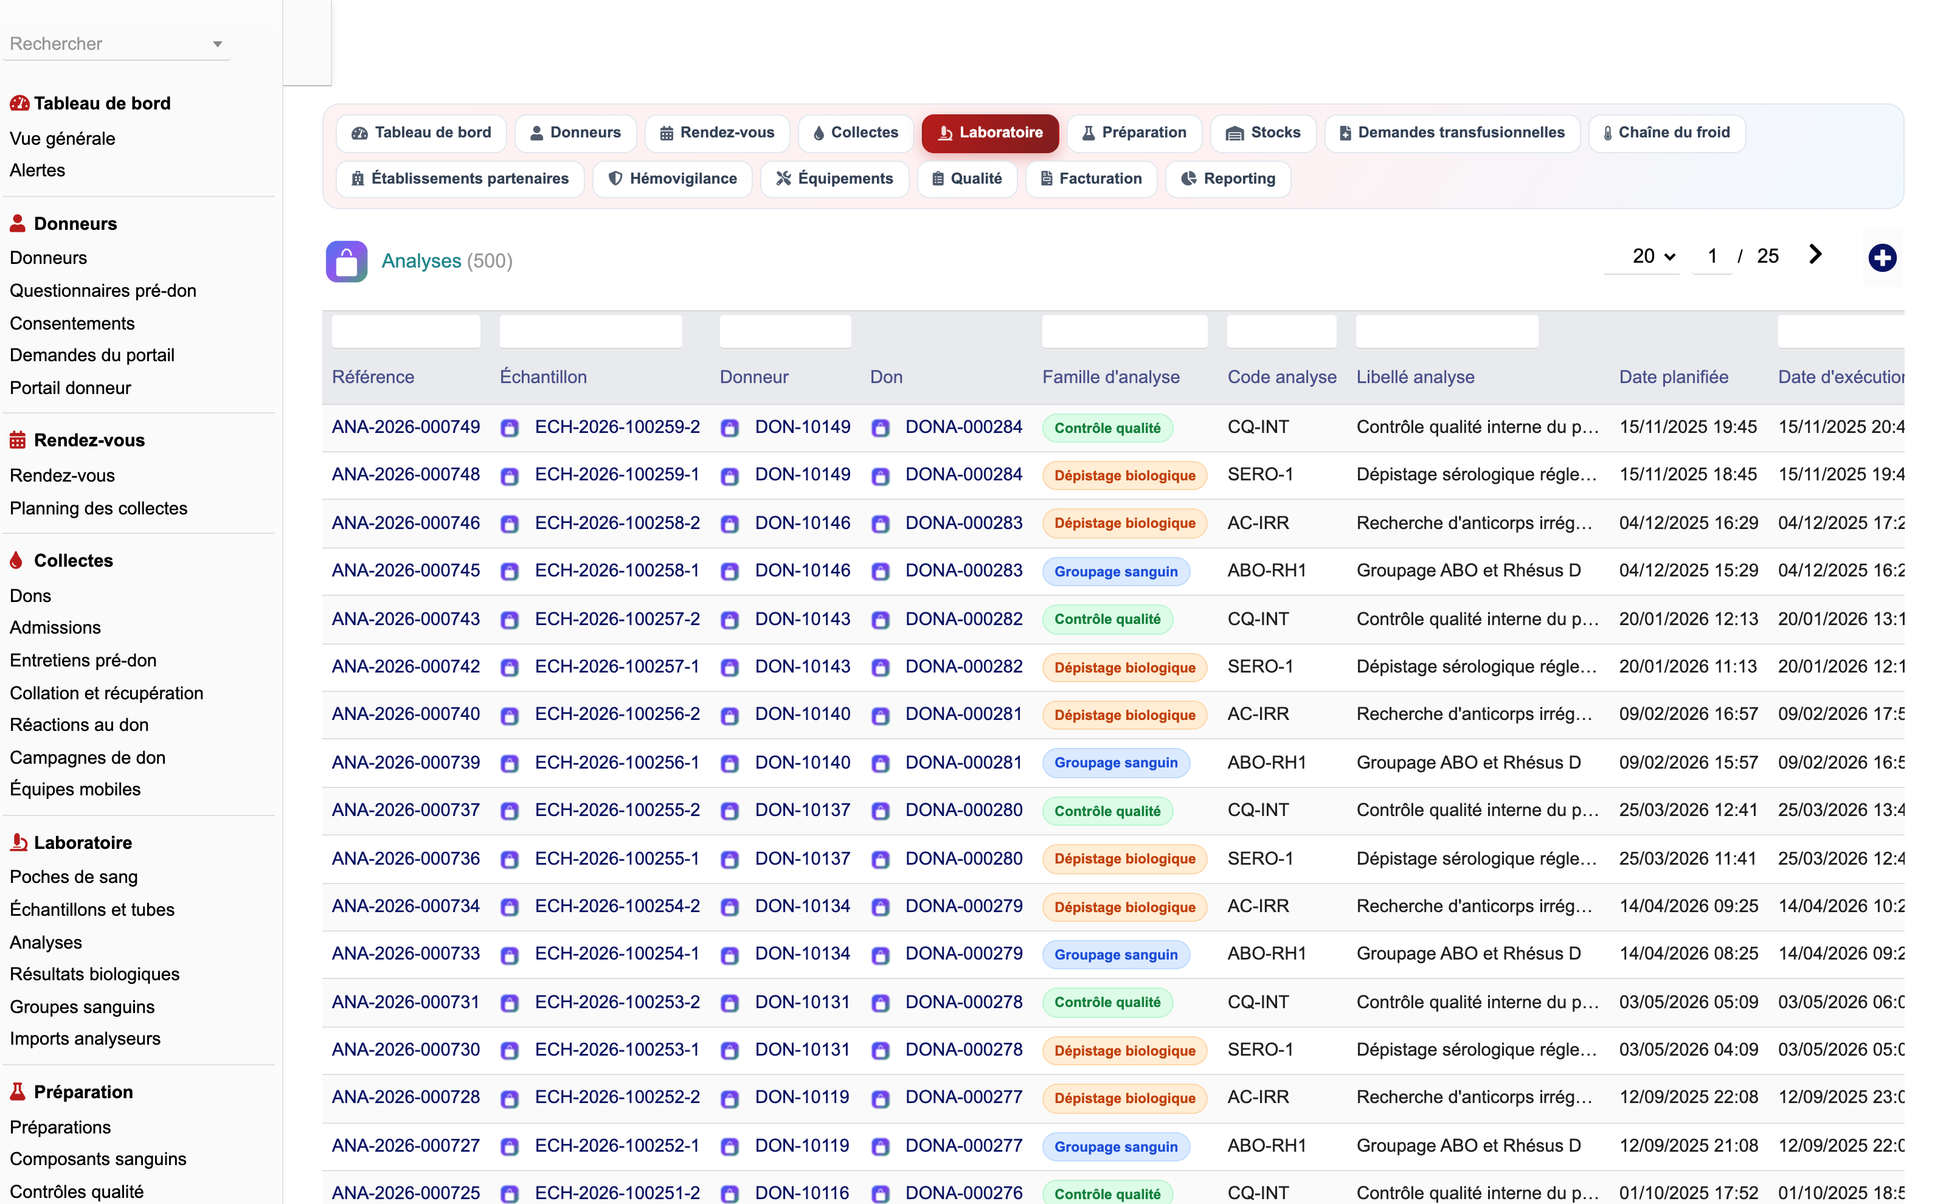
Task: Click the Analyses (500) title
Action: pyautogui.click(x=446, y=261)
